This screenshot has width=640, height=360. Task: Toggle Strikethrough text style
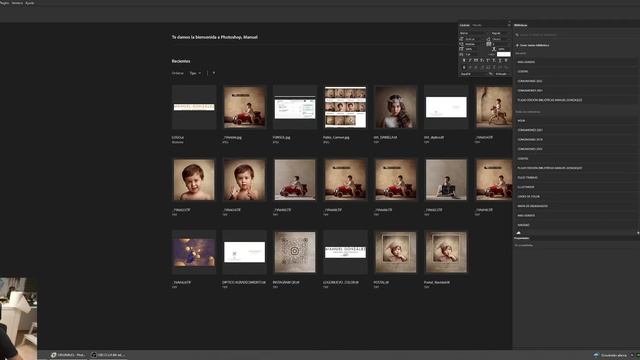click(506, 60)
